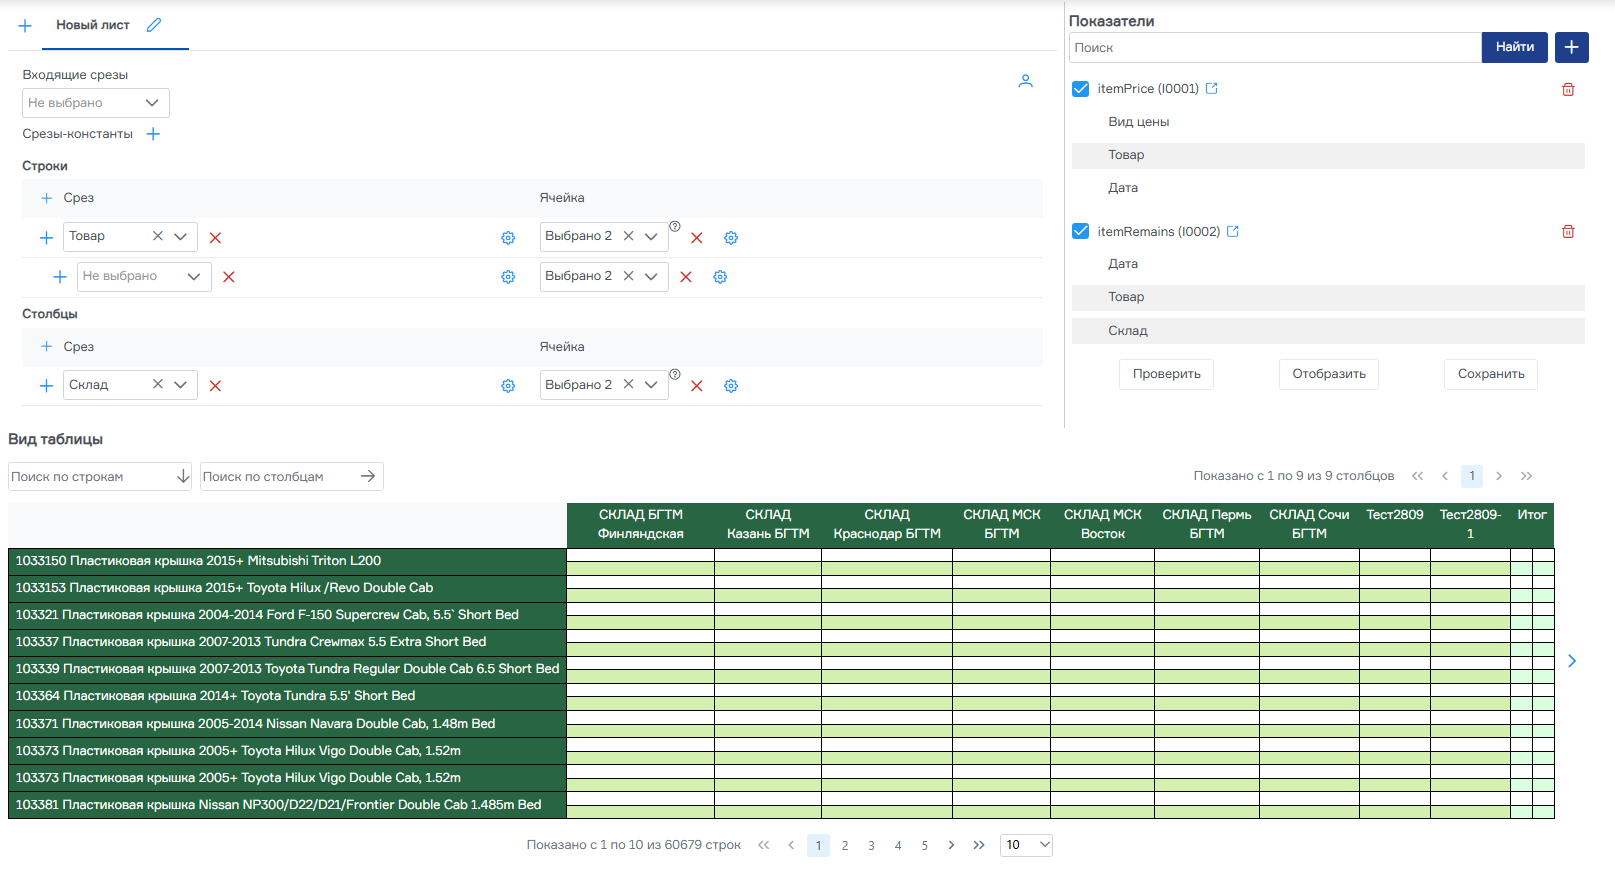Open the Входящие срезы dropdown

click(x=95, y=103)
